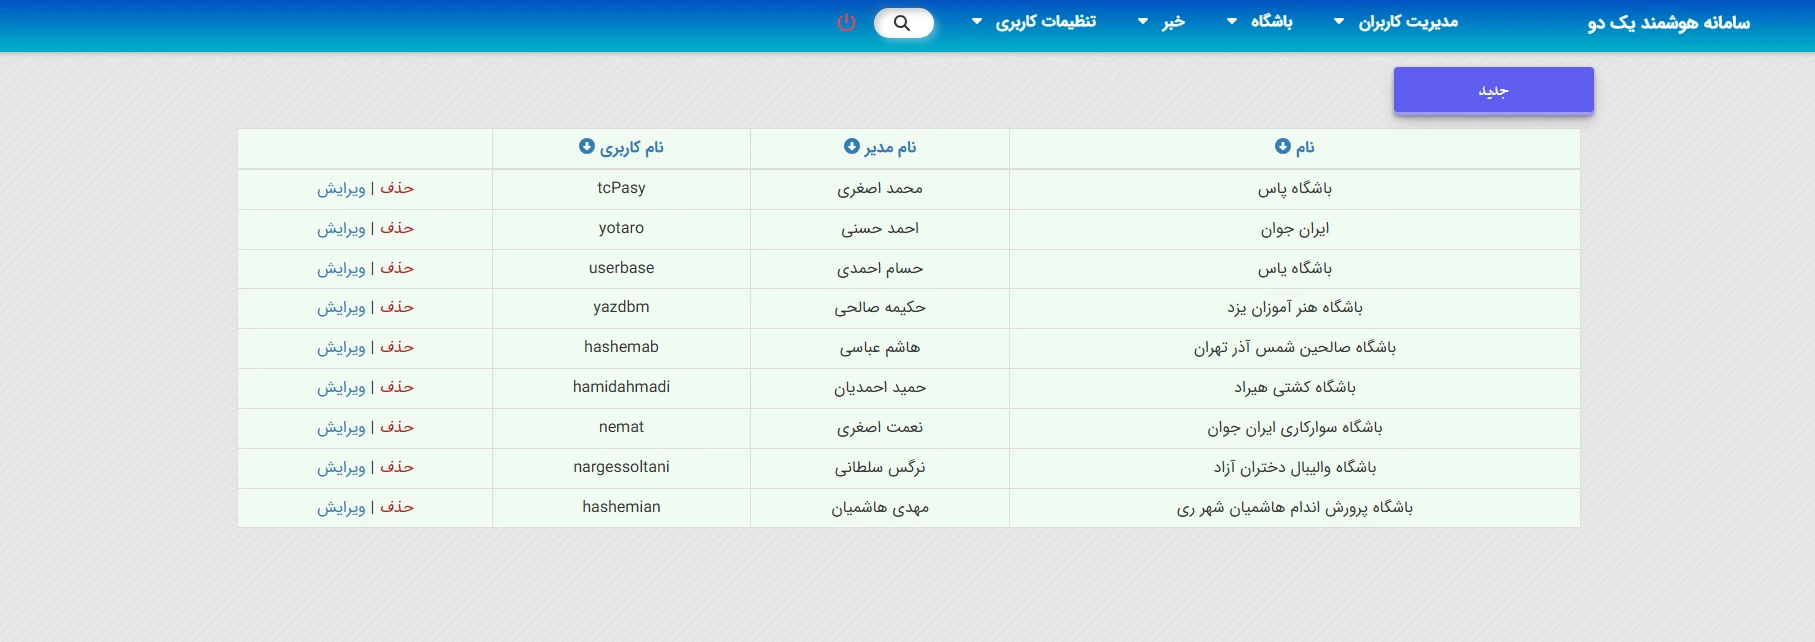The height and width of the screenshot is (642, 1815).
Task: Select the manager name مهدی هاشمیان
Action: coord(880,507)
